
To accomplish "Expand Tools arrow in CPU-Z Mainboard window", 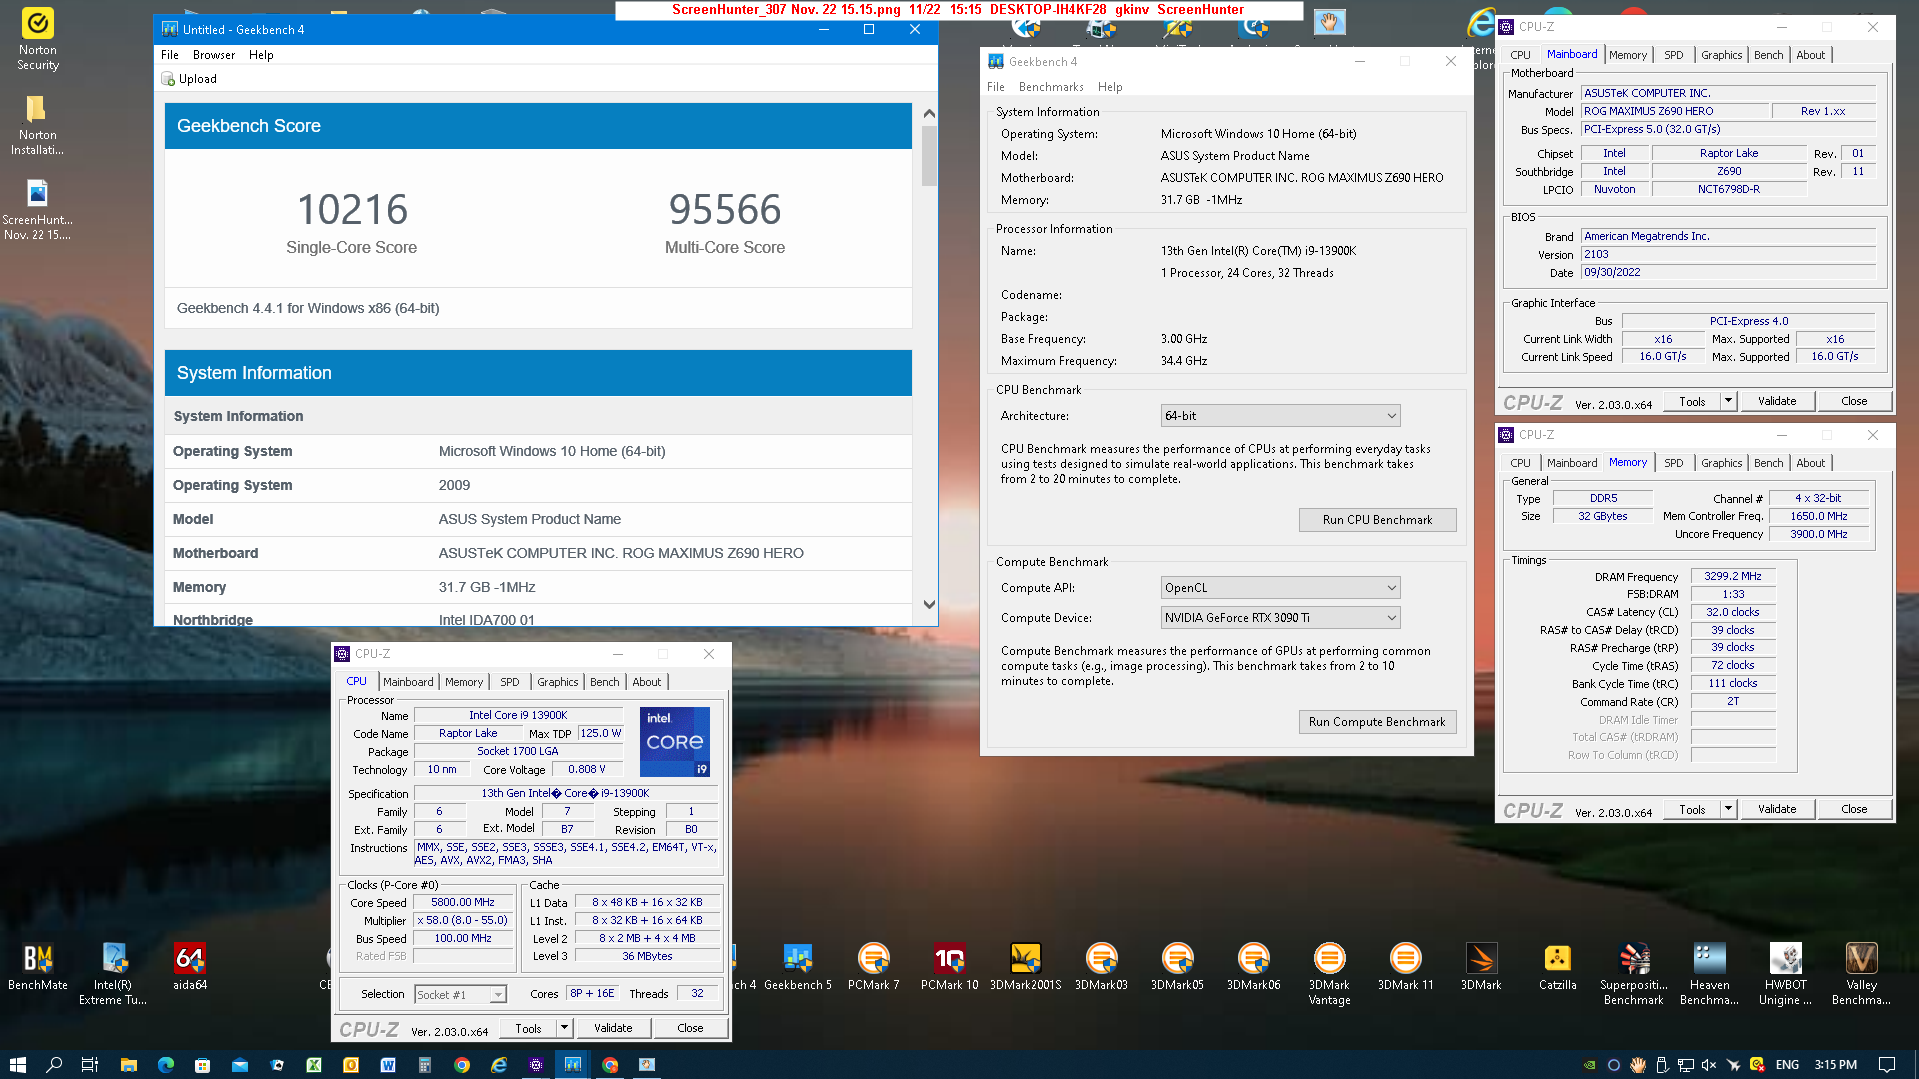I will [x=1728, y=401].
